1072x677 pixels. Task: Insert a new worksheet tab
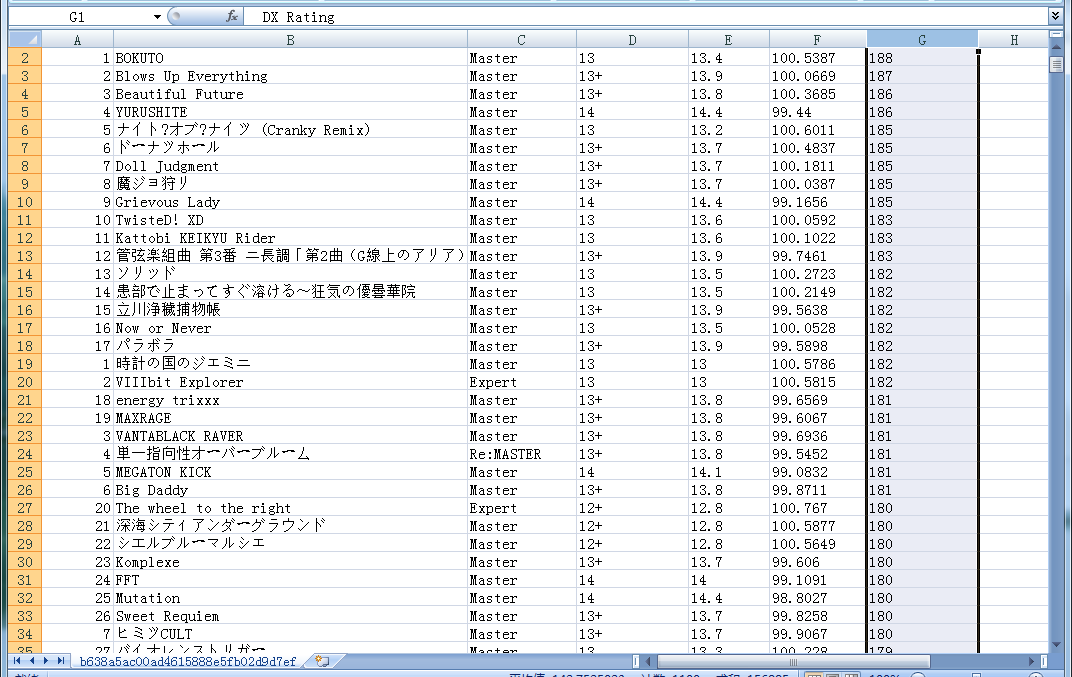[x=321, y=662]
